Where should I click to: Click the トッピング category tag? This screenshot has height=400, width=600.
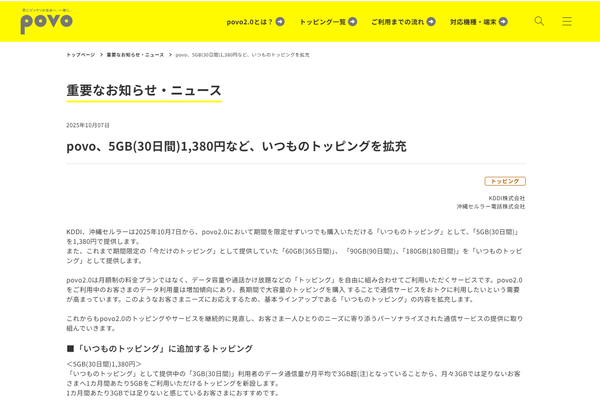(505, 181)
